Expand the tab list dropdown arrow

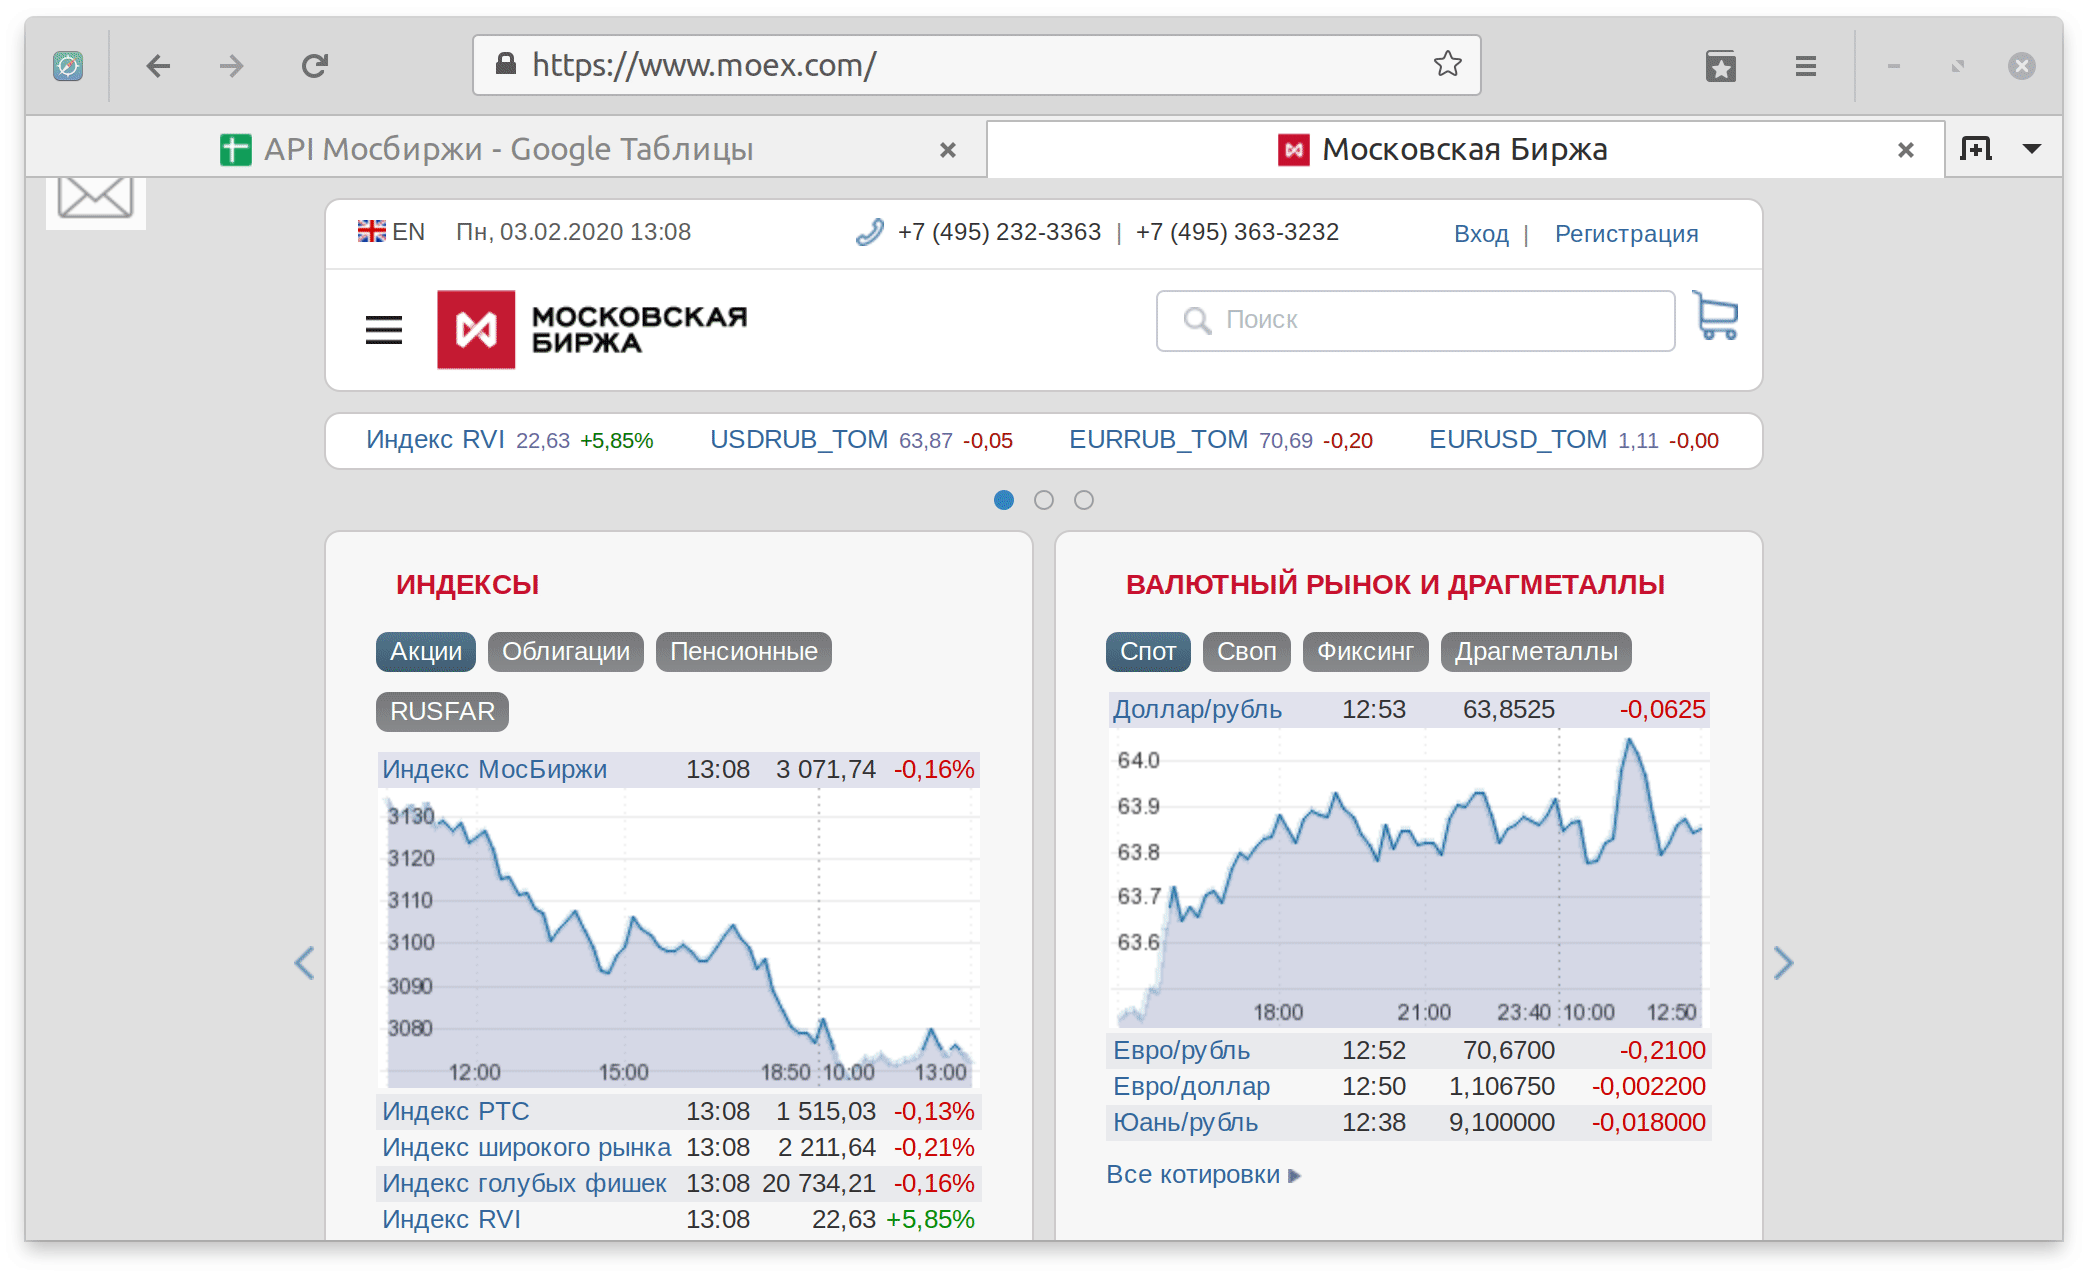2031,149
